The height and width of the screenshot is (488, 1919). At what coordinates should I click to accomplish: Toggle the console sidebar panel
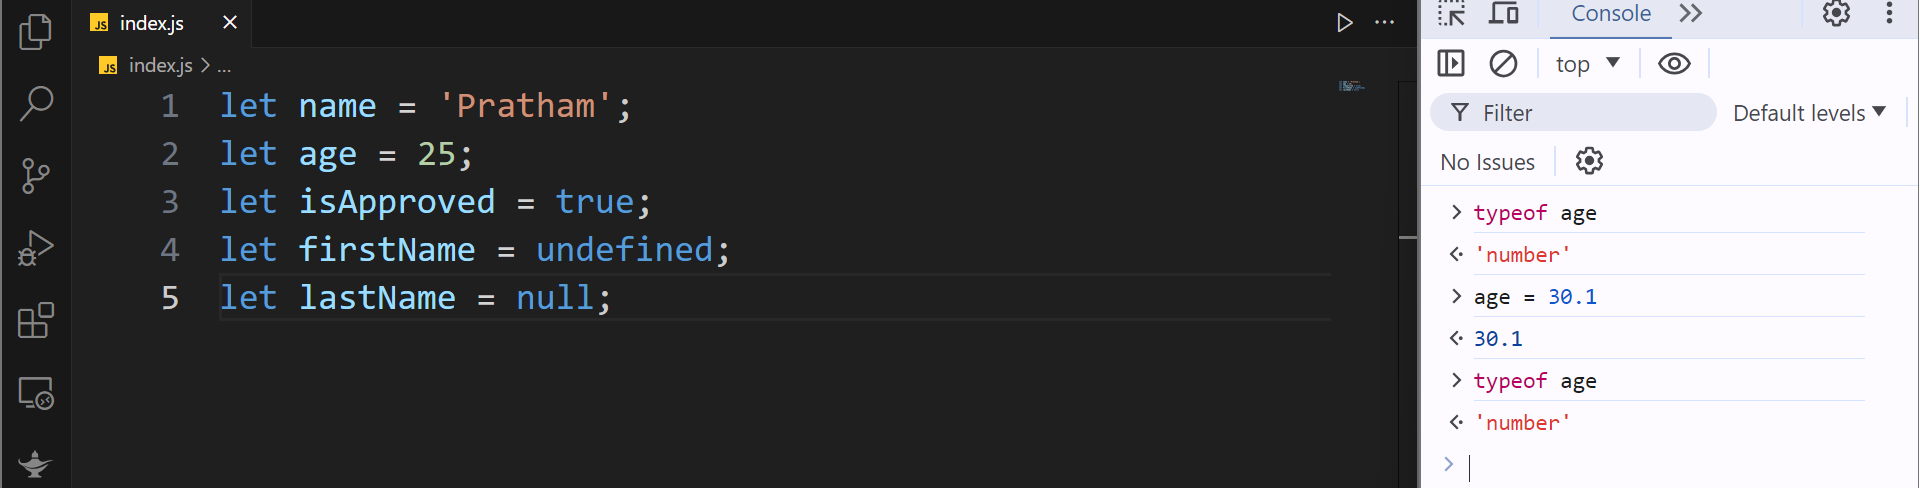1451,64
